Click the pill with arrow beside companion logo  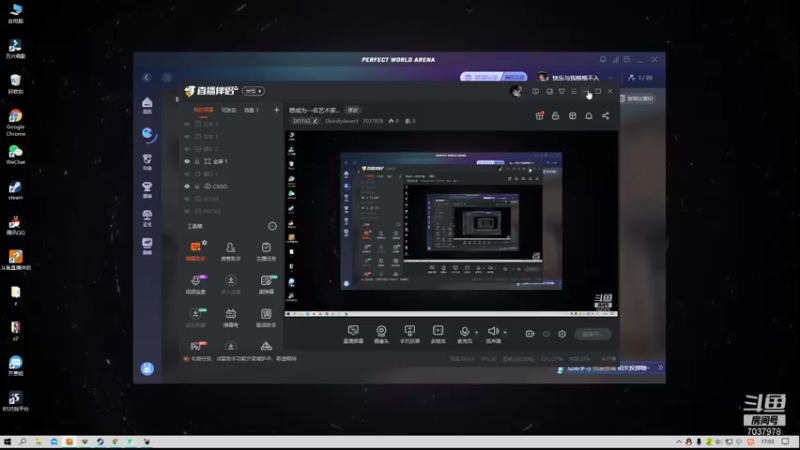tap(253, 91)
